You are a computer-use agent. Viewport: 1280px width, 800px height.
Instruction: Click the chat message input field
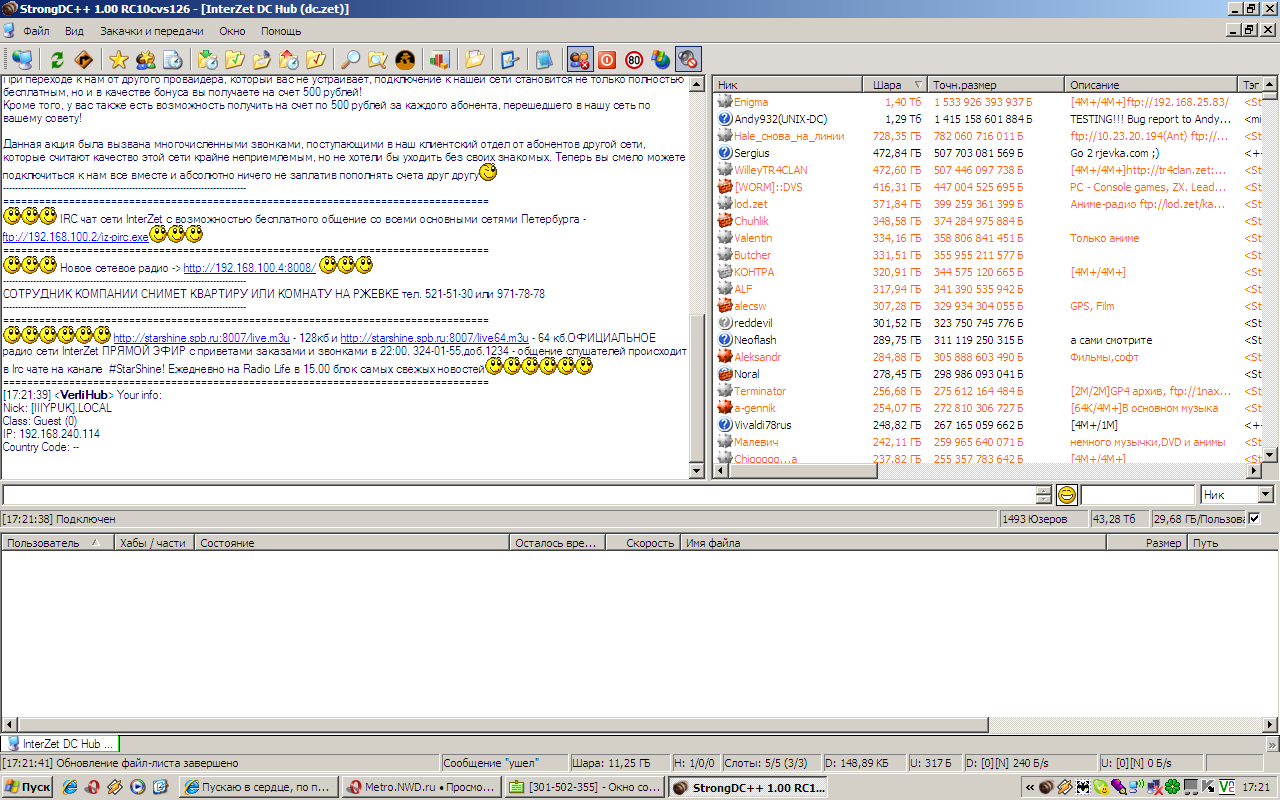(x=518, y=495)
